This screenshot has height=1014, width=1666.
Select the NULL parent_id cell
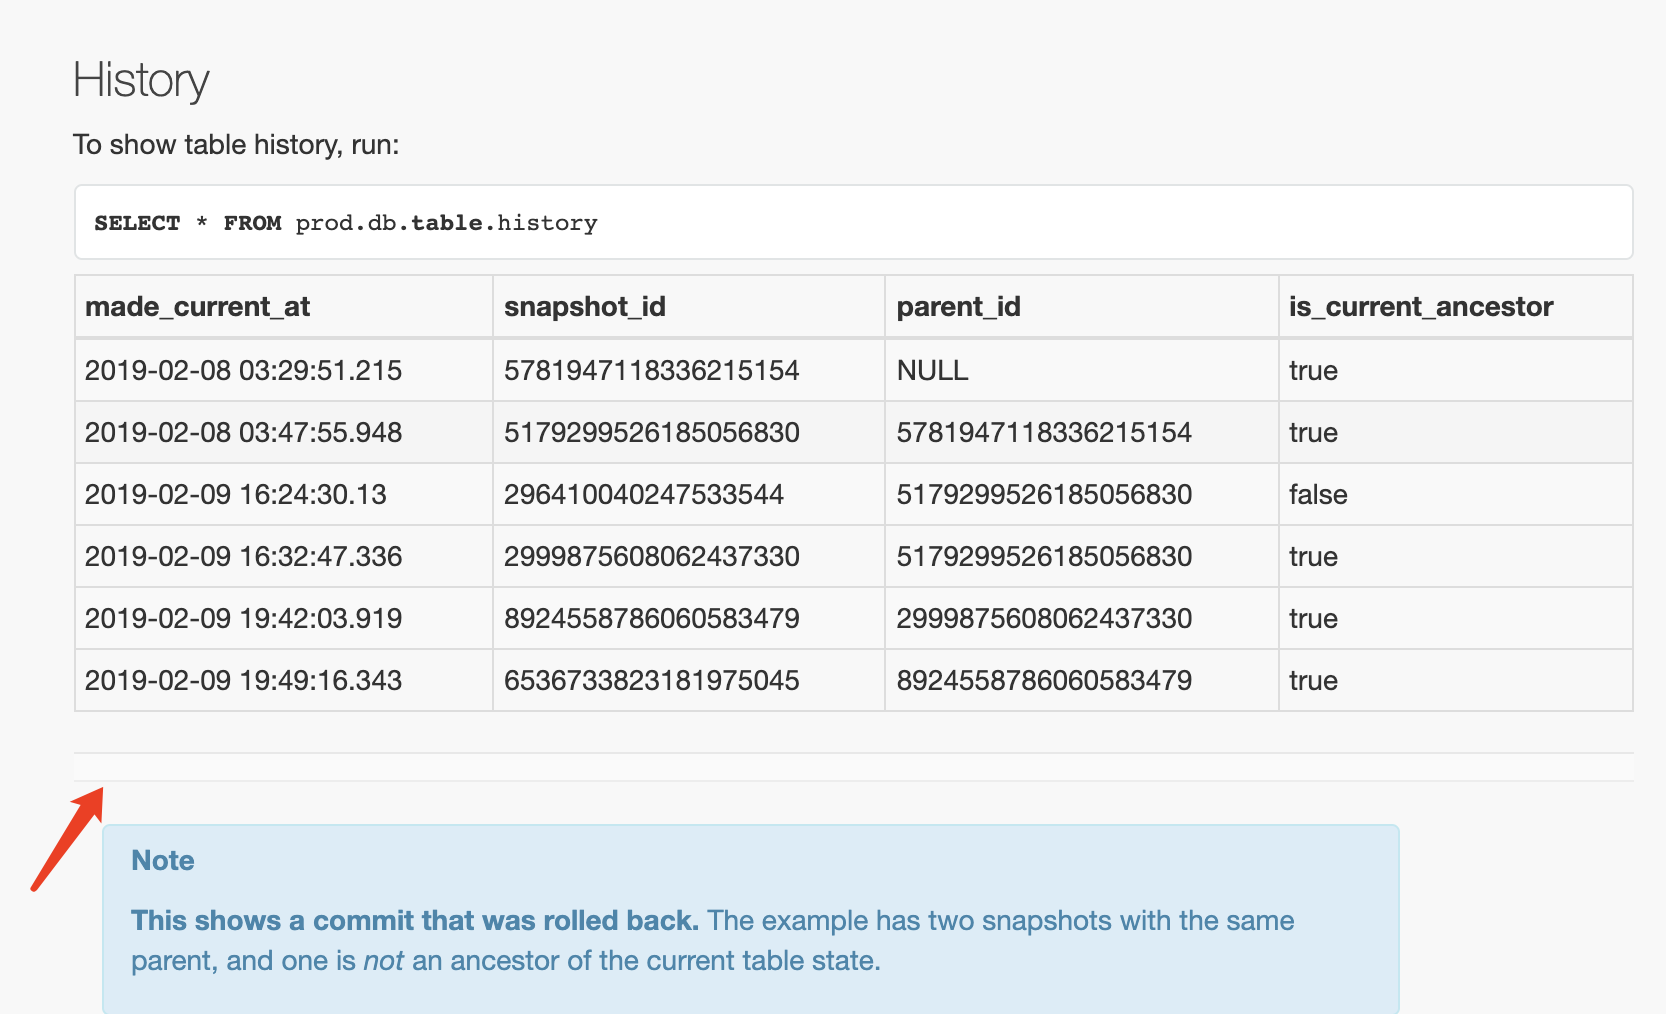[932, 370]
